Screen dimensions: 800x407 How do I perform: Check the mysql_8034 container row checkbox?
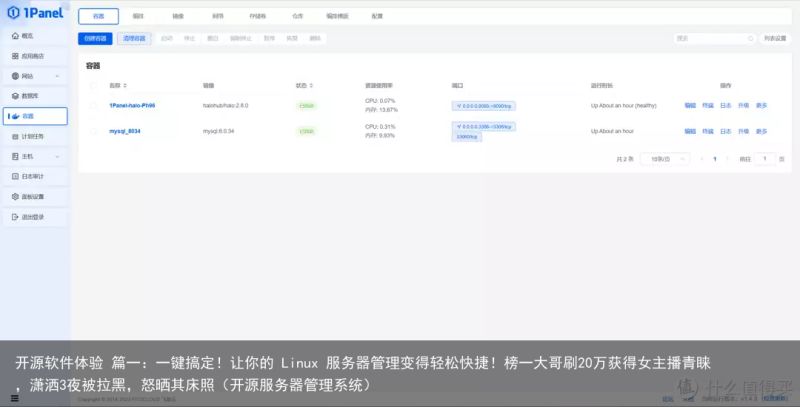93,131
